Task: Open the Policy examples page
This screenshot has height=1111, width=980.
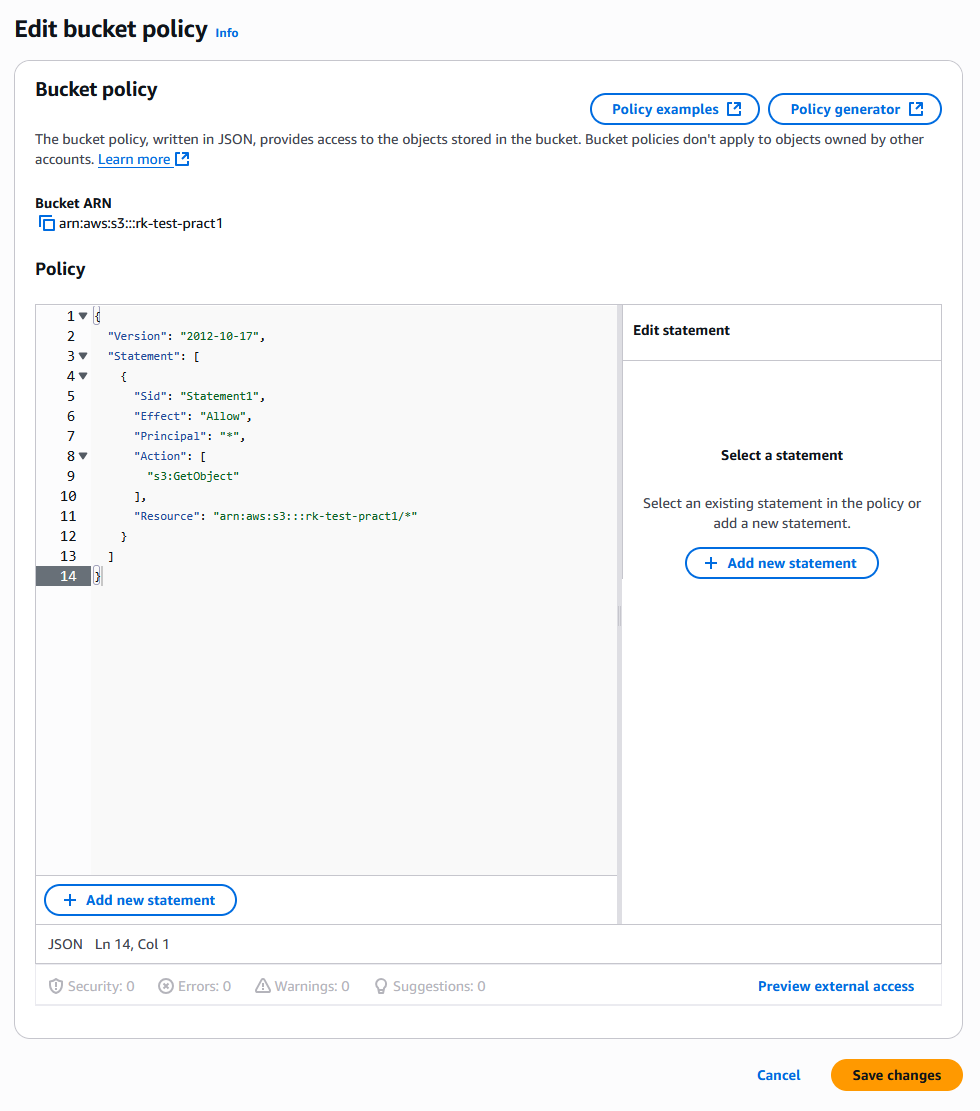Action: click(x=675, y=109)
